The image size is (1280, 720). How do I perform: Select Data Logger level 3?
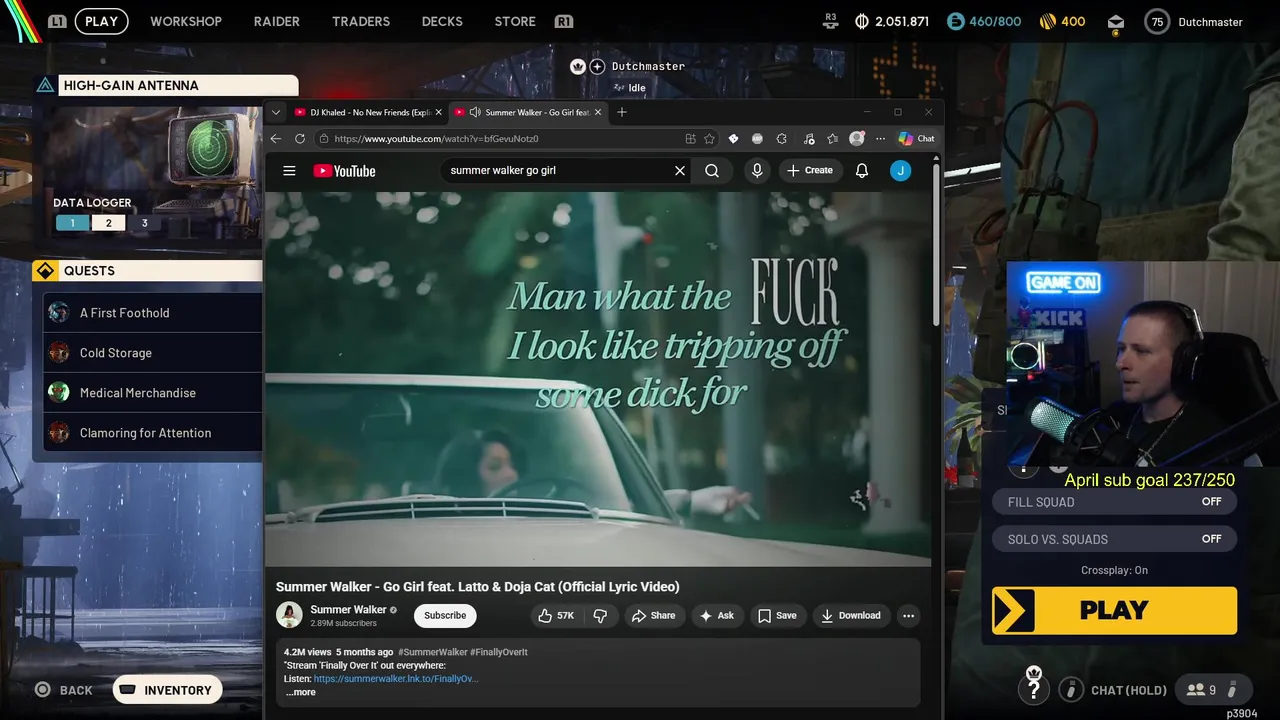coord(144,223)
